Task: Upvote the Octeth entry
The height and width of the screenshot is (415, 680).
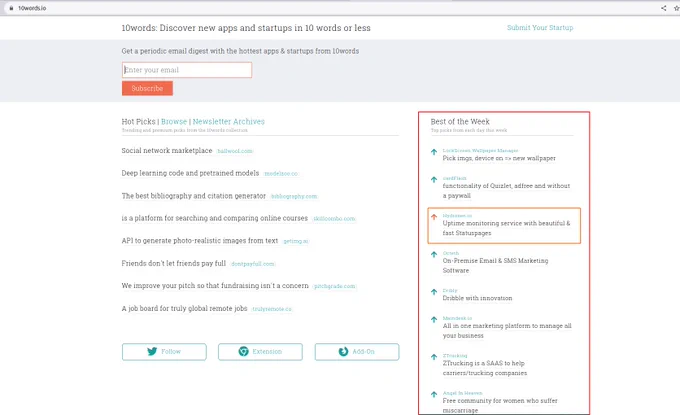Action: click(434, 255)
